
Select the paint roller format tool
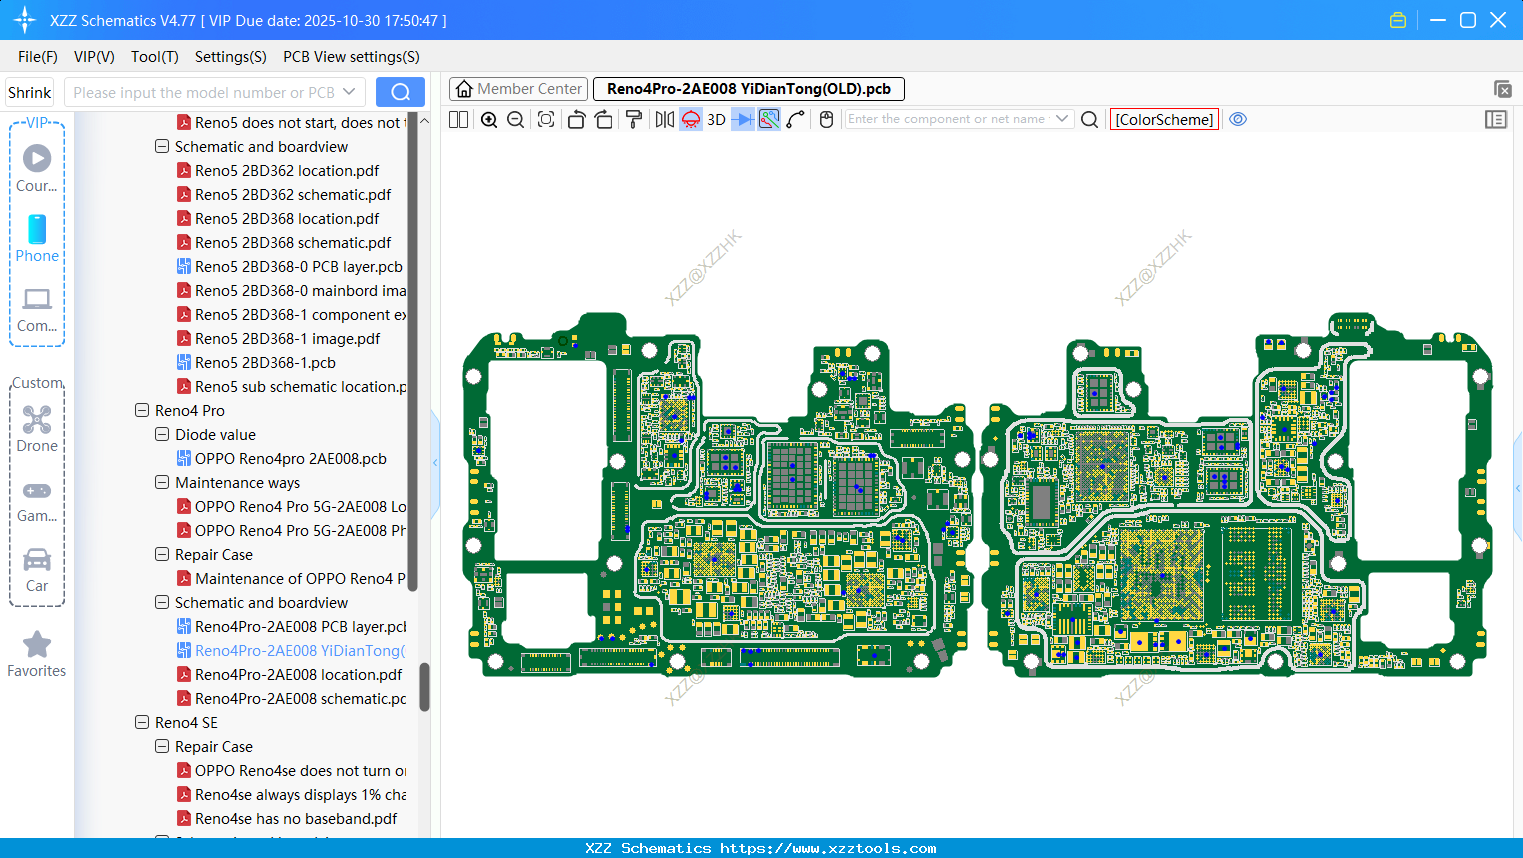pos(634,120)
